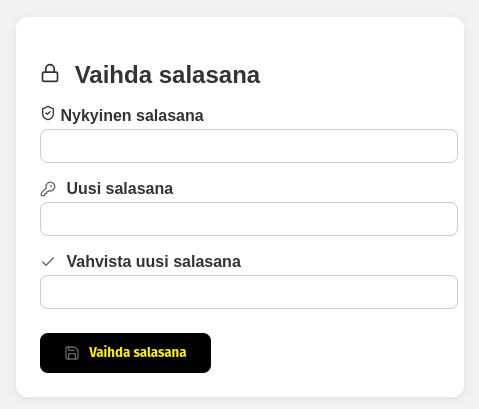Focus the Nykyinen salasana password field
Screen dimensions: 479x409
pos(249,146)
